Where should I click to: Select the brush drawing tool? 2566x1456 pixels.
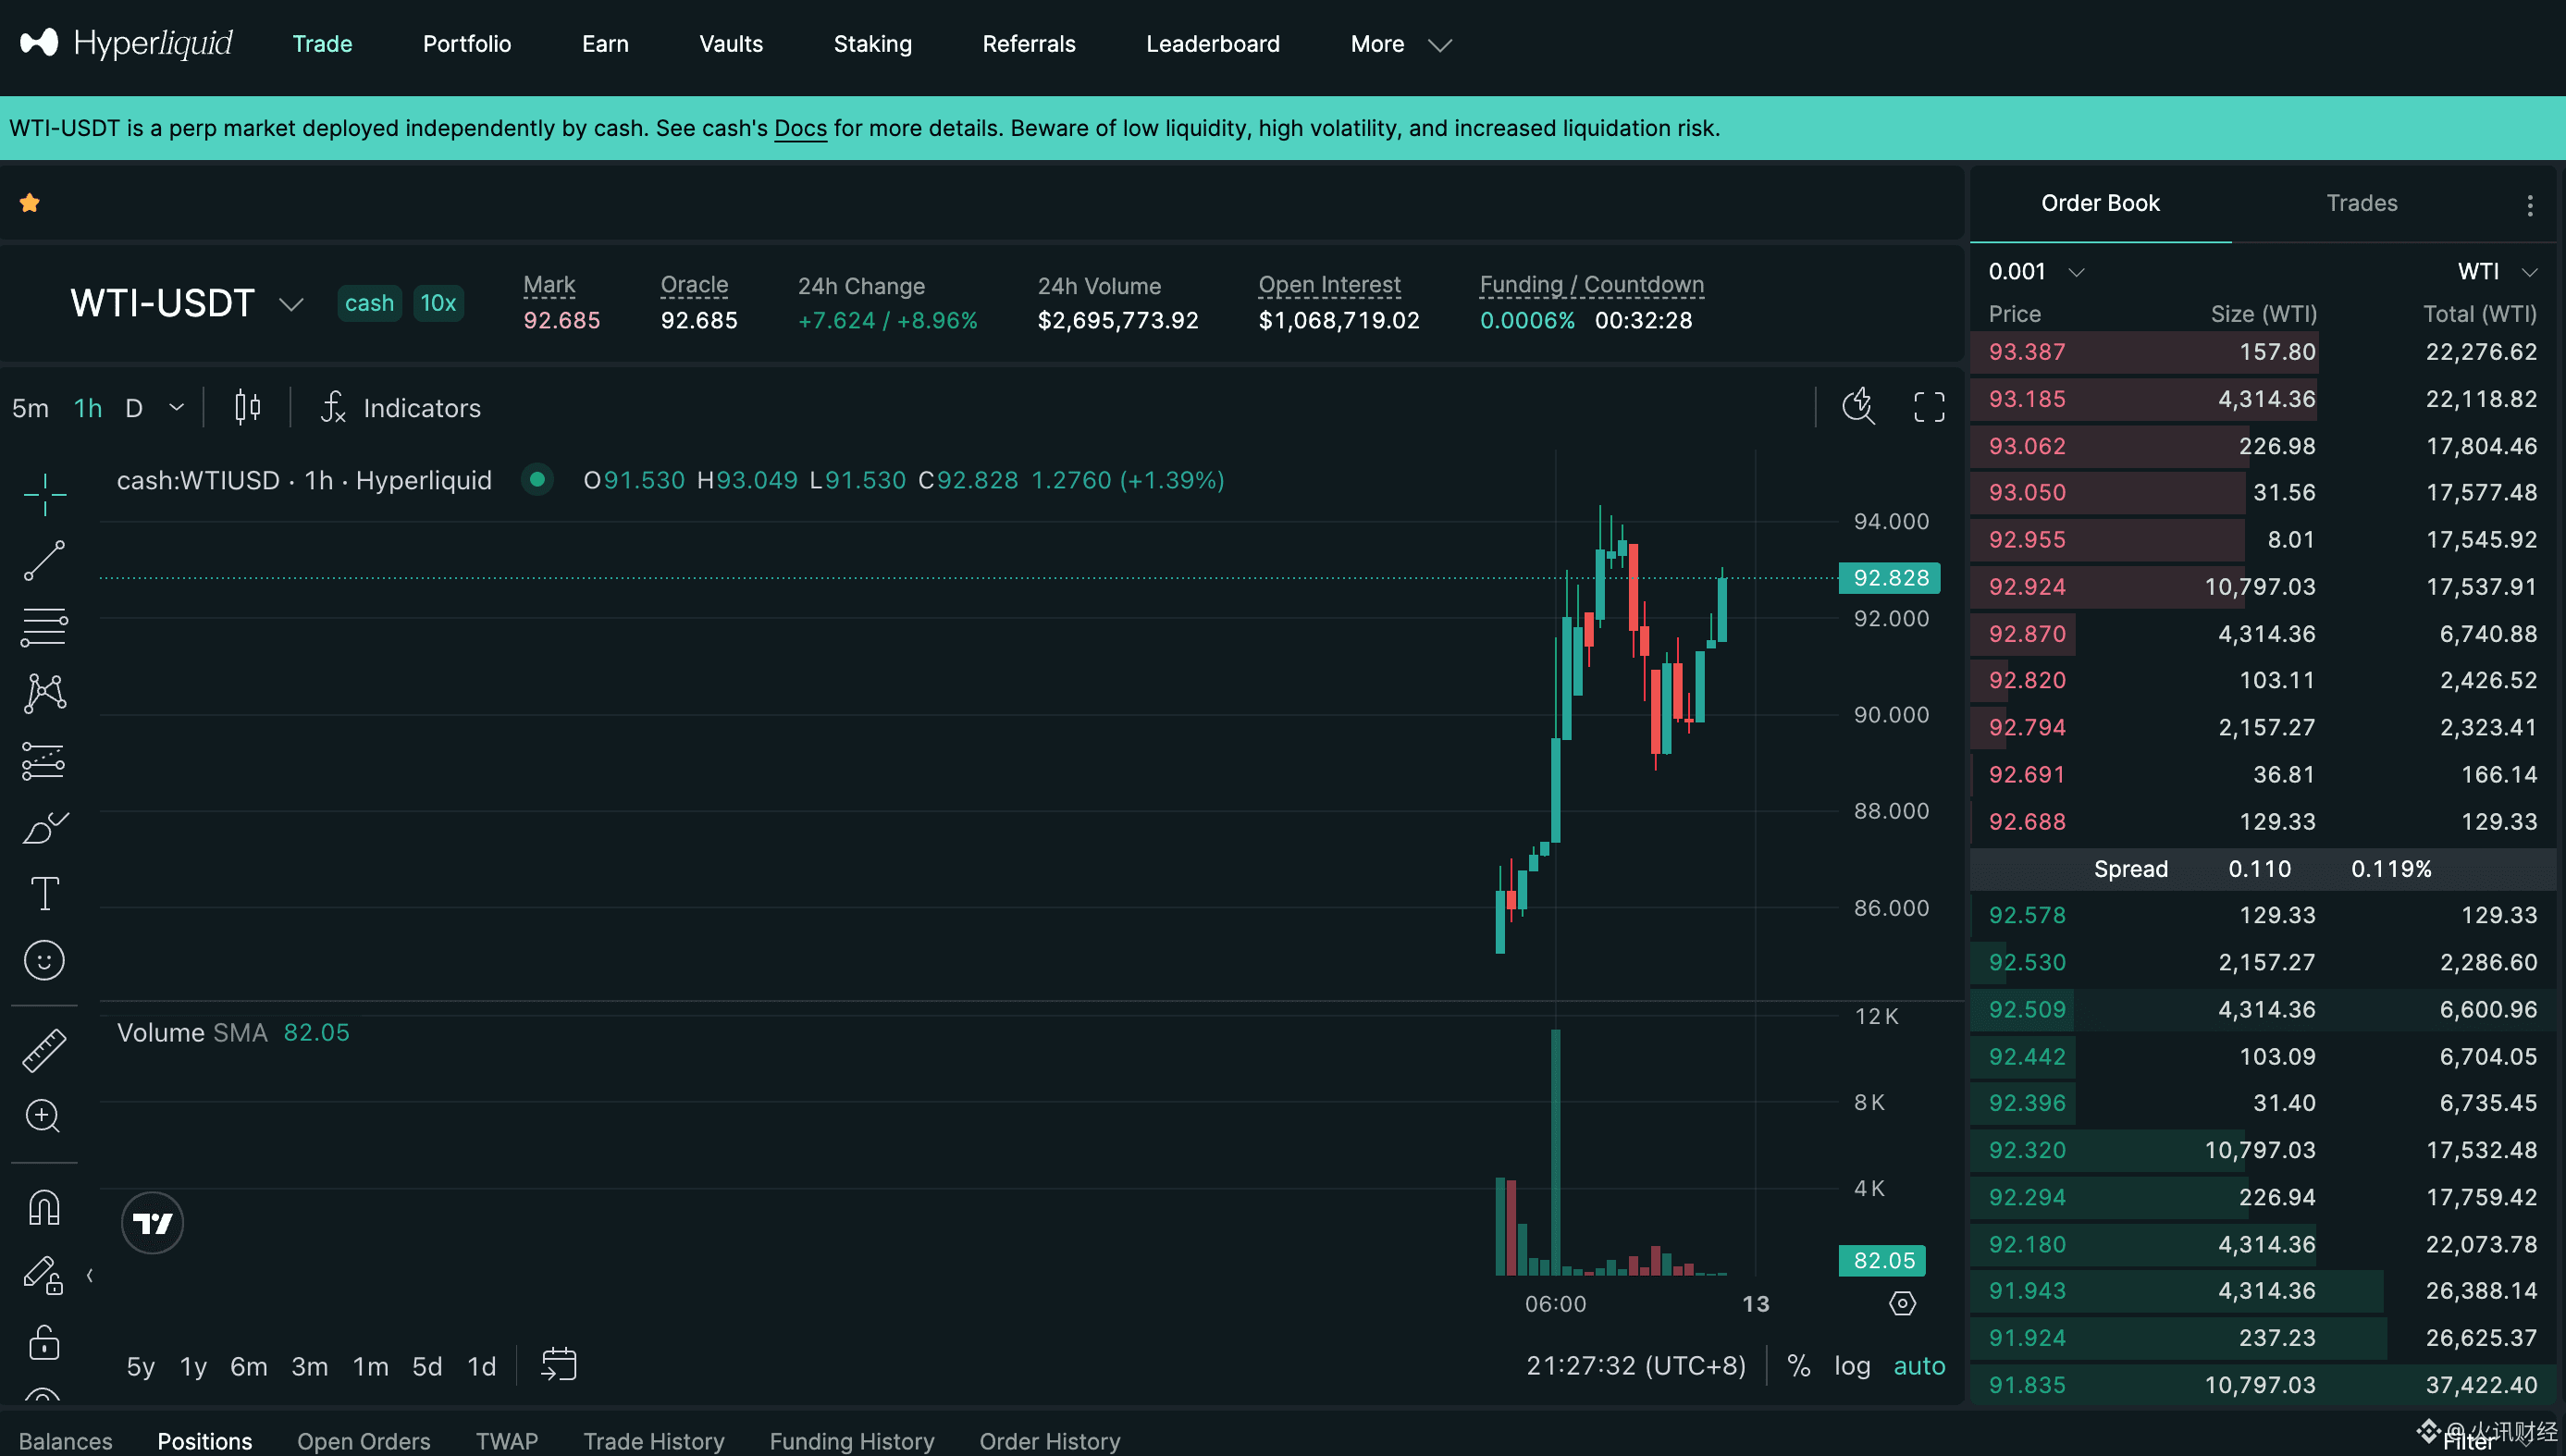(44, 828)
